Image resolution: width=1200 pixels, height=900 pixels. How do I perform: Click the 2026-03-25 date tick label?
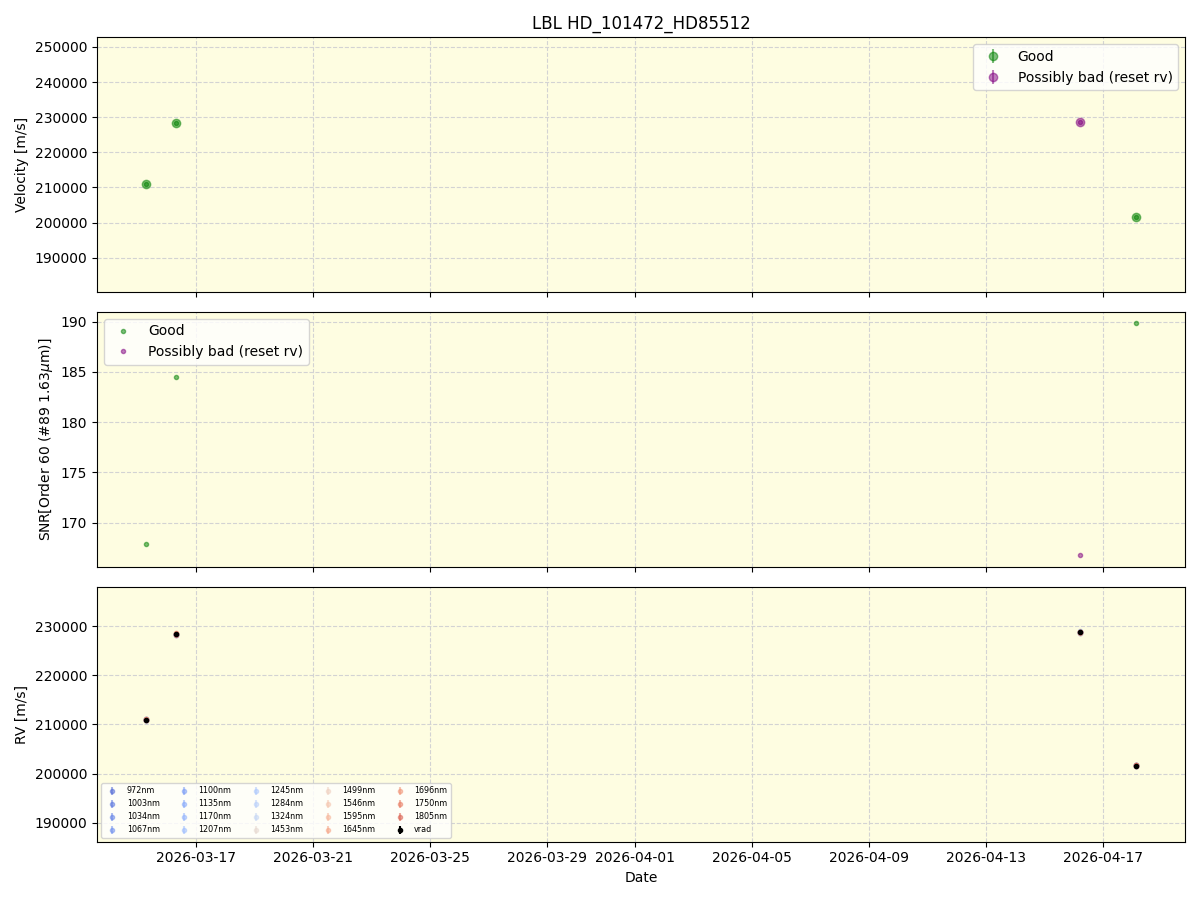pyautogui.click(x=430, y=856)
